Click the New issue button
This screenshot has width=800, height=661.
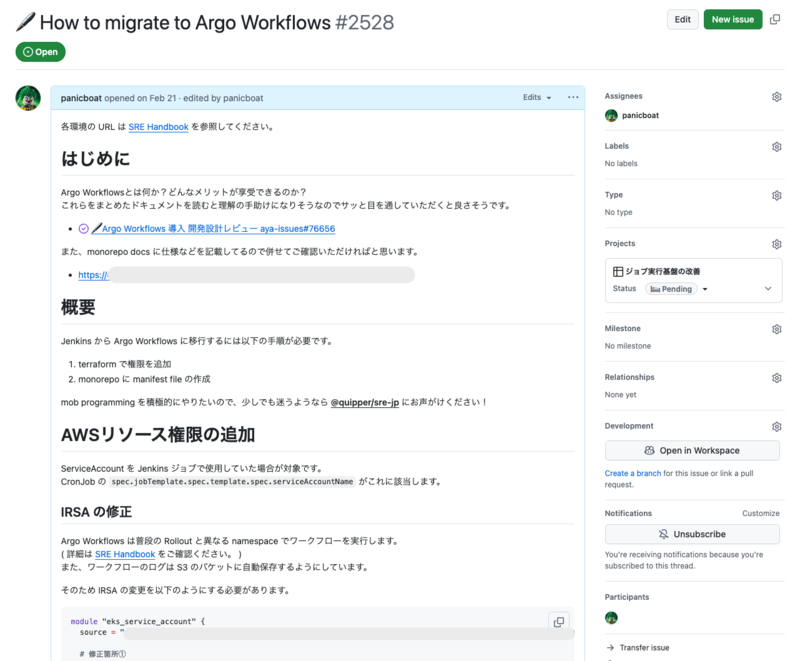pyautogui.click(x=733, y=19)
